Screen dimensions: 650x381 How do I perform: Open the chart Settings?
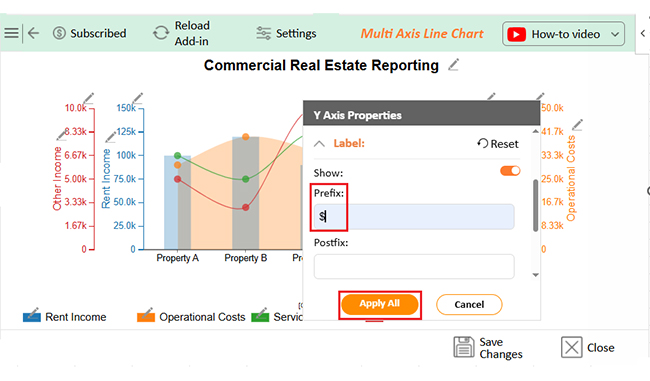286,33
